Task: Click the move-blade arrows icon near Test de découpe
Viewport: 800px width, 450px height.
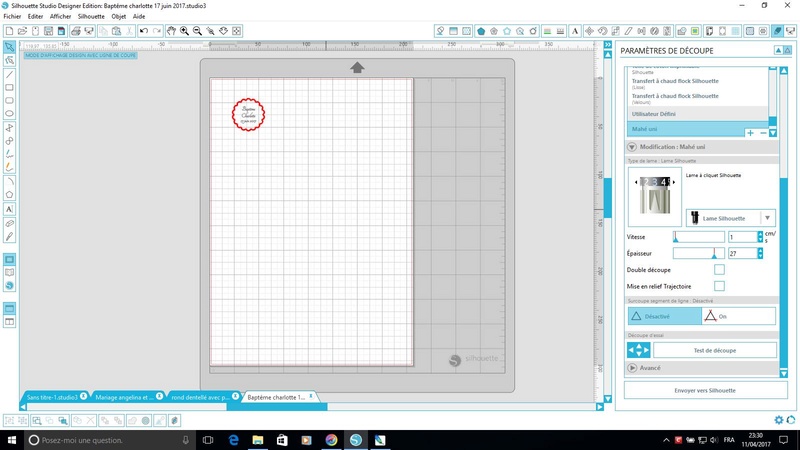Action: [x=638, y=350]
